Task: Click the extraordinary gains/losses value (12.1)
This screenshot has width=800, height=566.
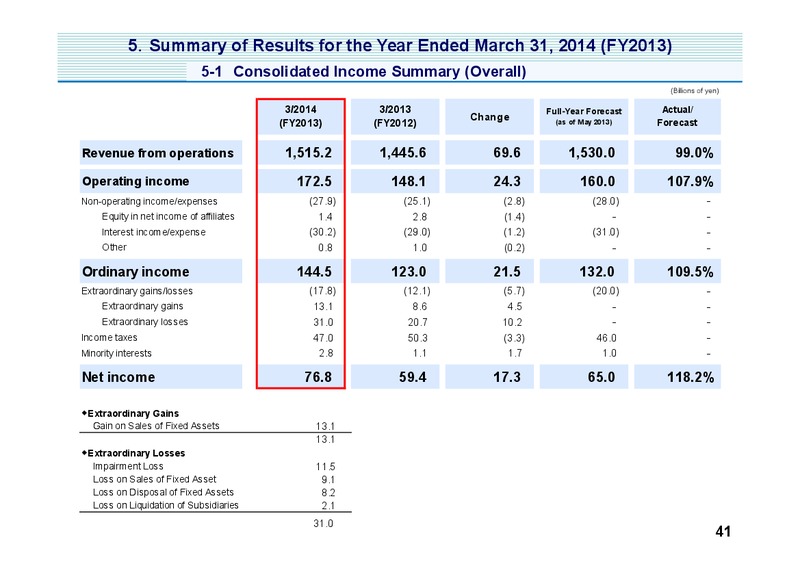Action: tap(417, 291)
